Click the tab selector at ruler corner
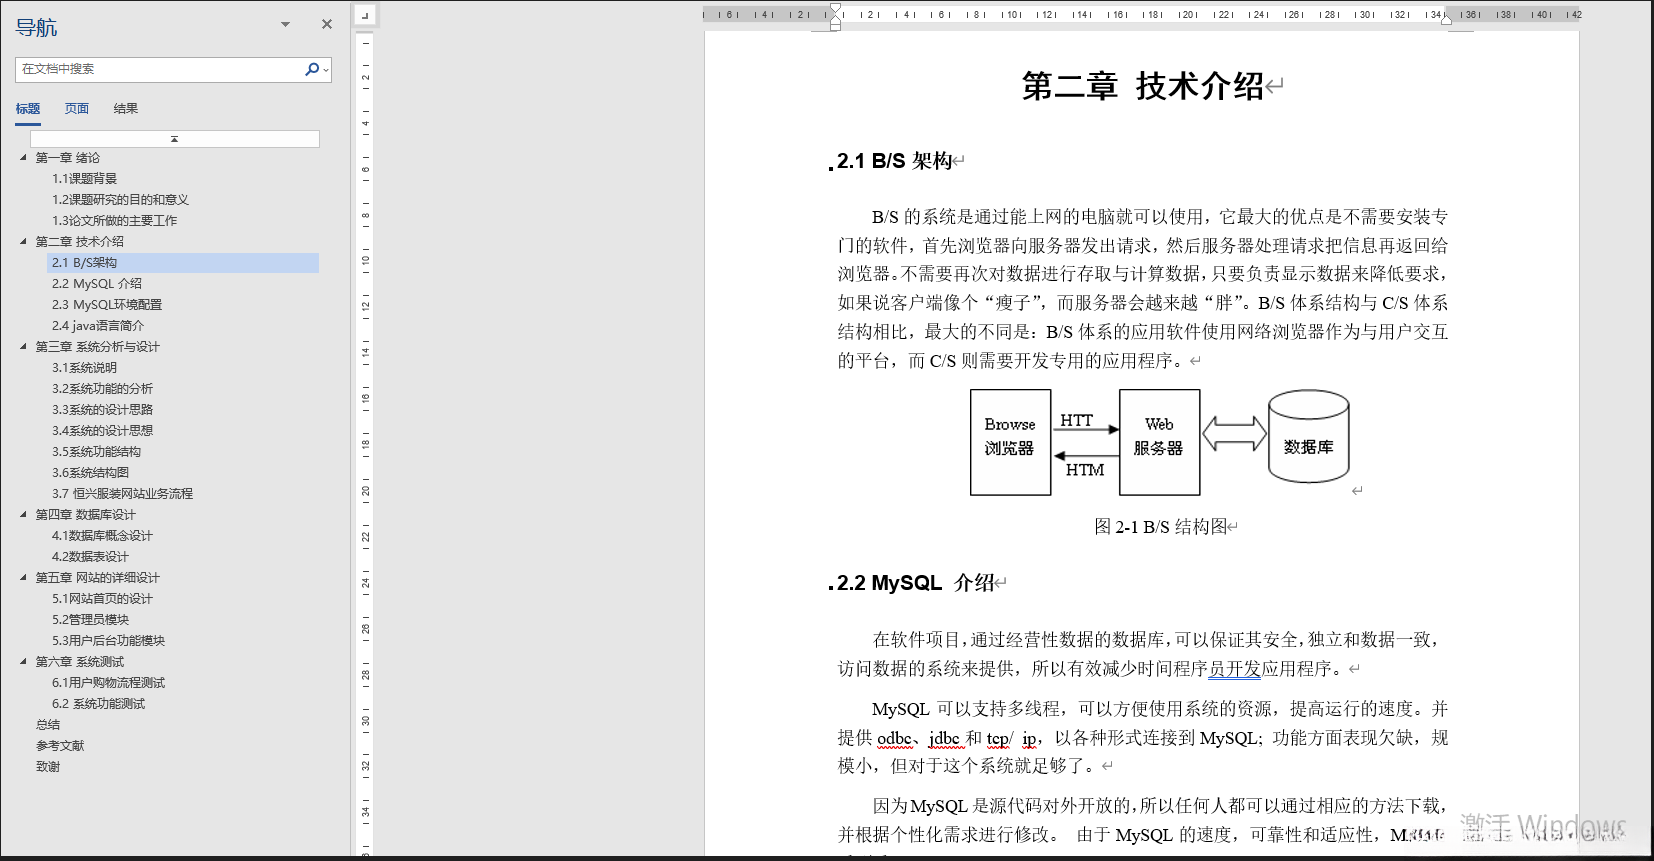The image size is (1654, 861). coord(365,15)
